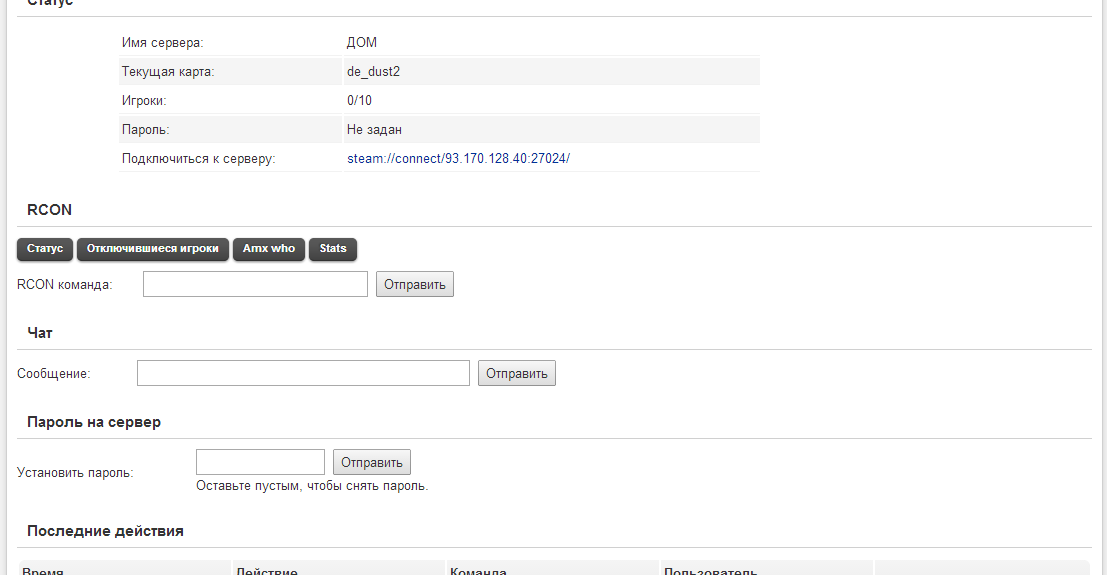Click the Последние действия heading
This screenshot has width=1107, height=575.
click(x=105, y=531)
